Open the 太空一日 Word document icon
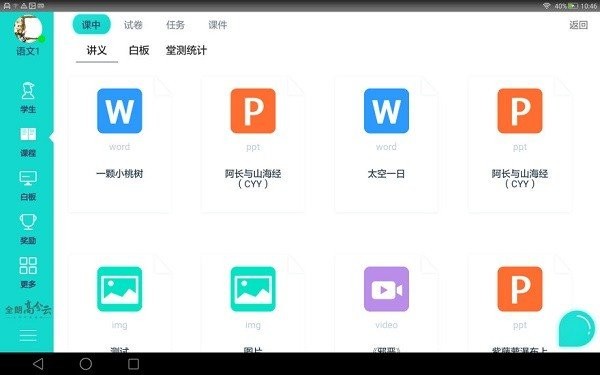Image resolution: width=600 pixels, height=375 pixels. coord(386,111)
